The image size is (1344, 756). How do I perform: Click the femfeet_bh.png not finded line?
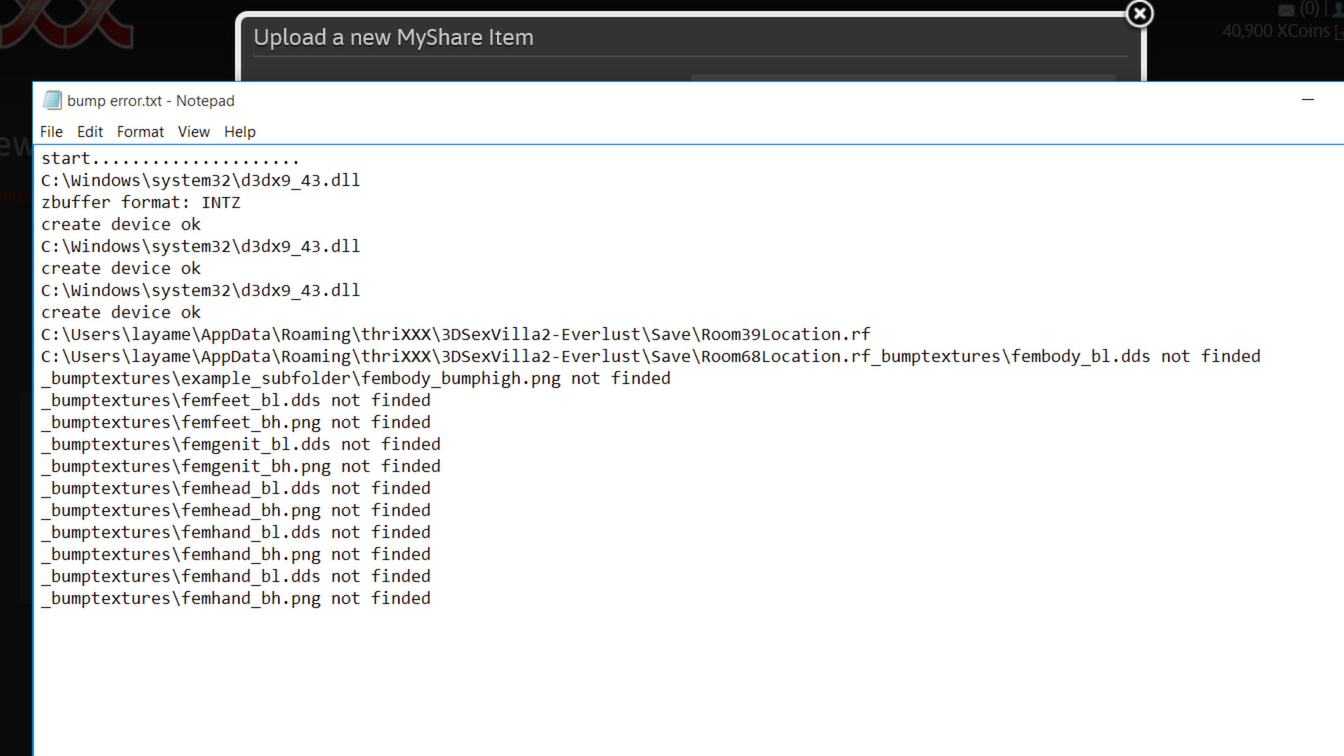(236, 422)
